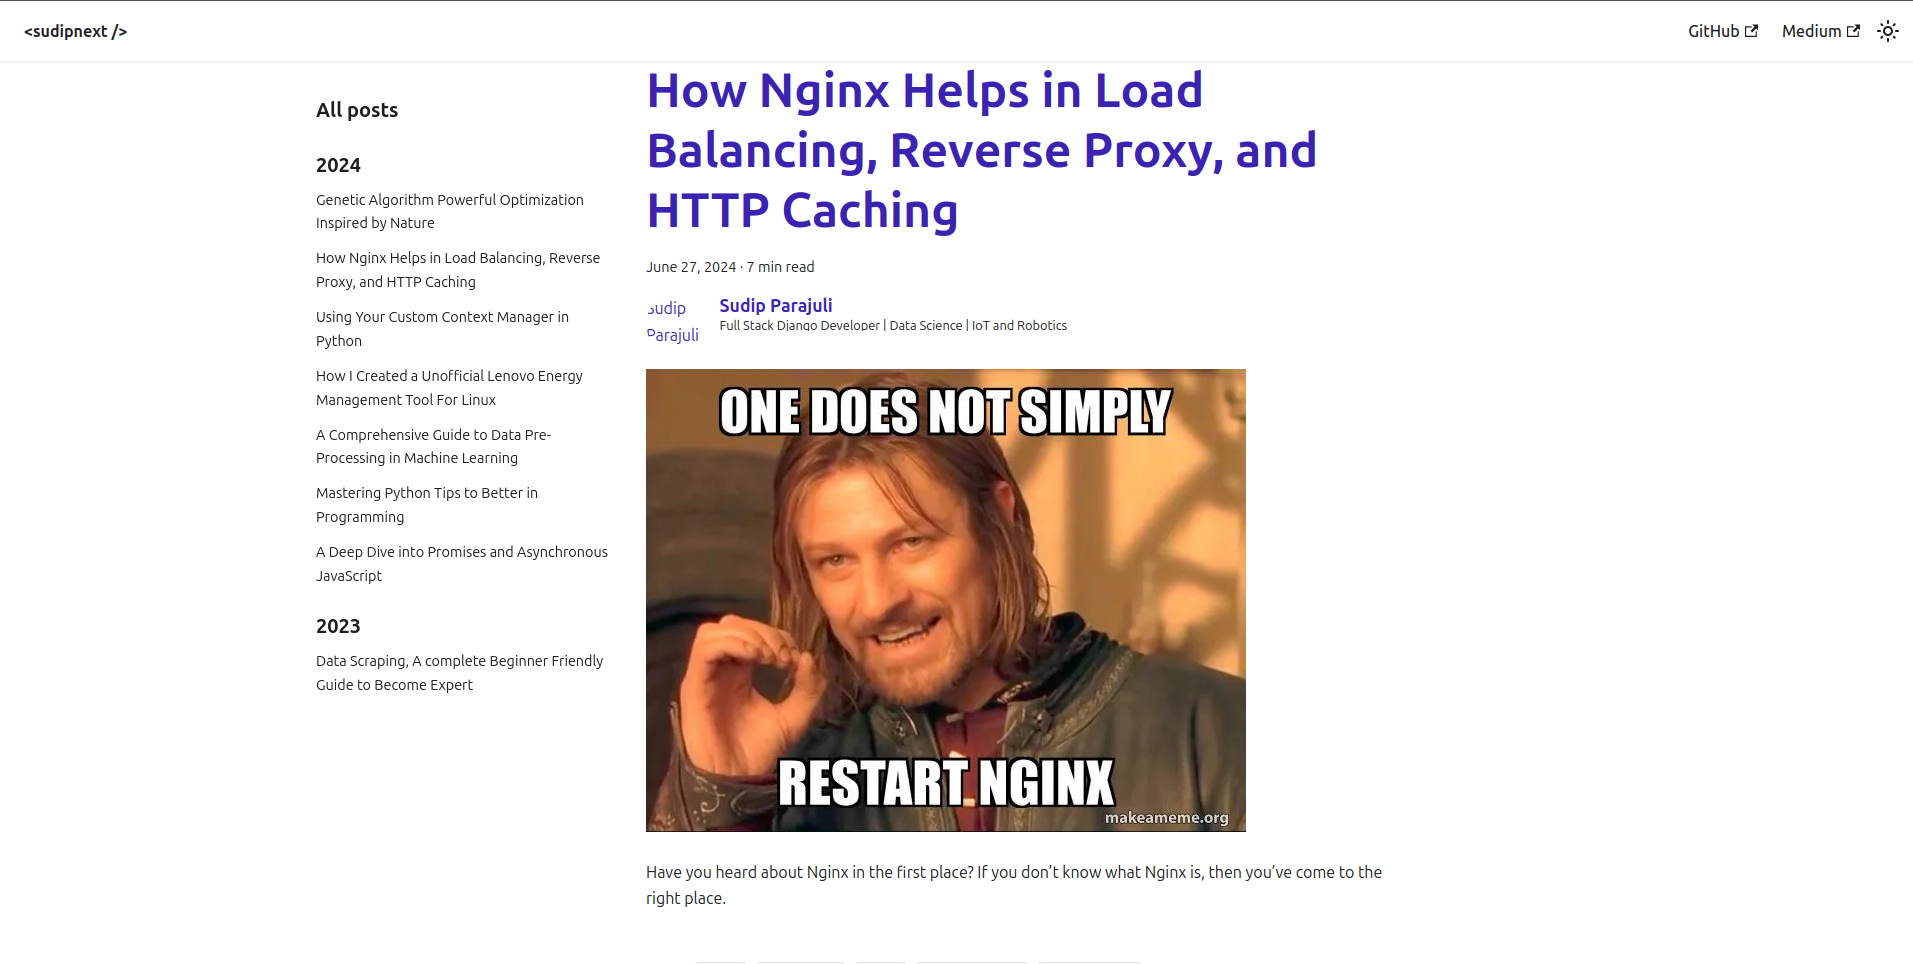The width and height of the screenshot is (1913, 964).
Task: Open Using Your Custom Context Manager post
Action: point(442,329)
